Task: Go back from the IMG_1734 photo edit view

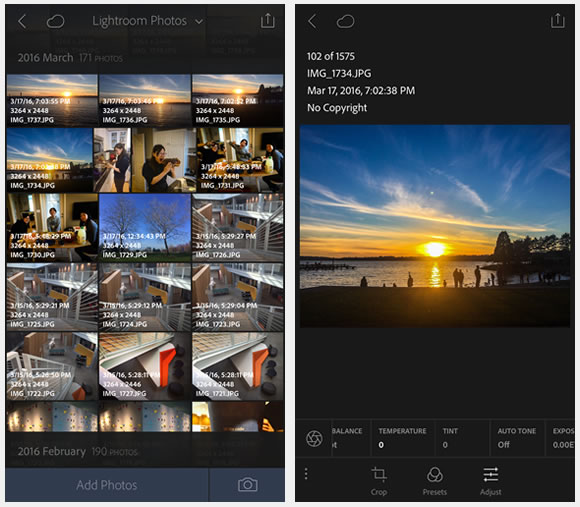Action: (x=313, y=21)
